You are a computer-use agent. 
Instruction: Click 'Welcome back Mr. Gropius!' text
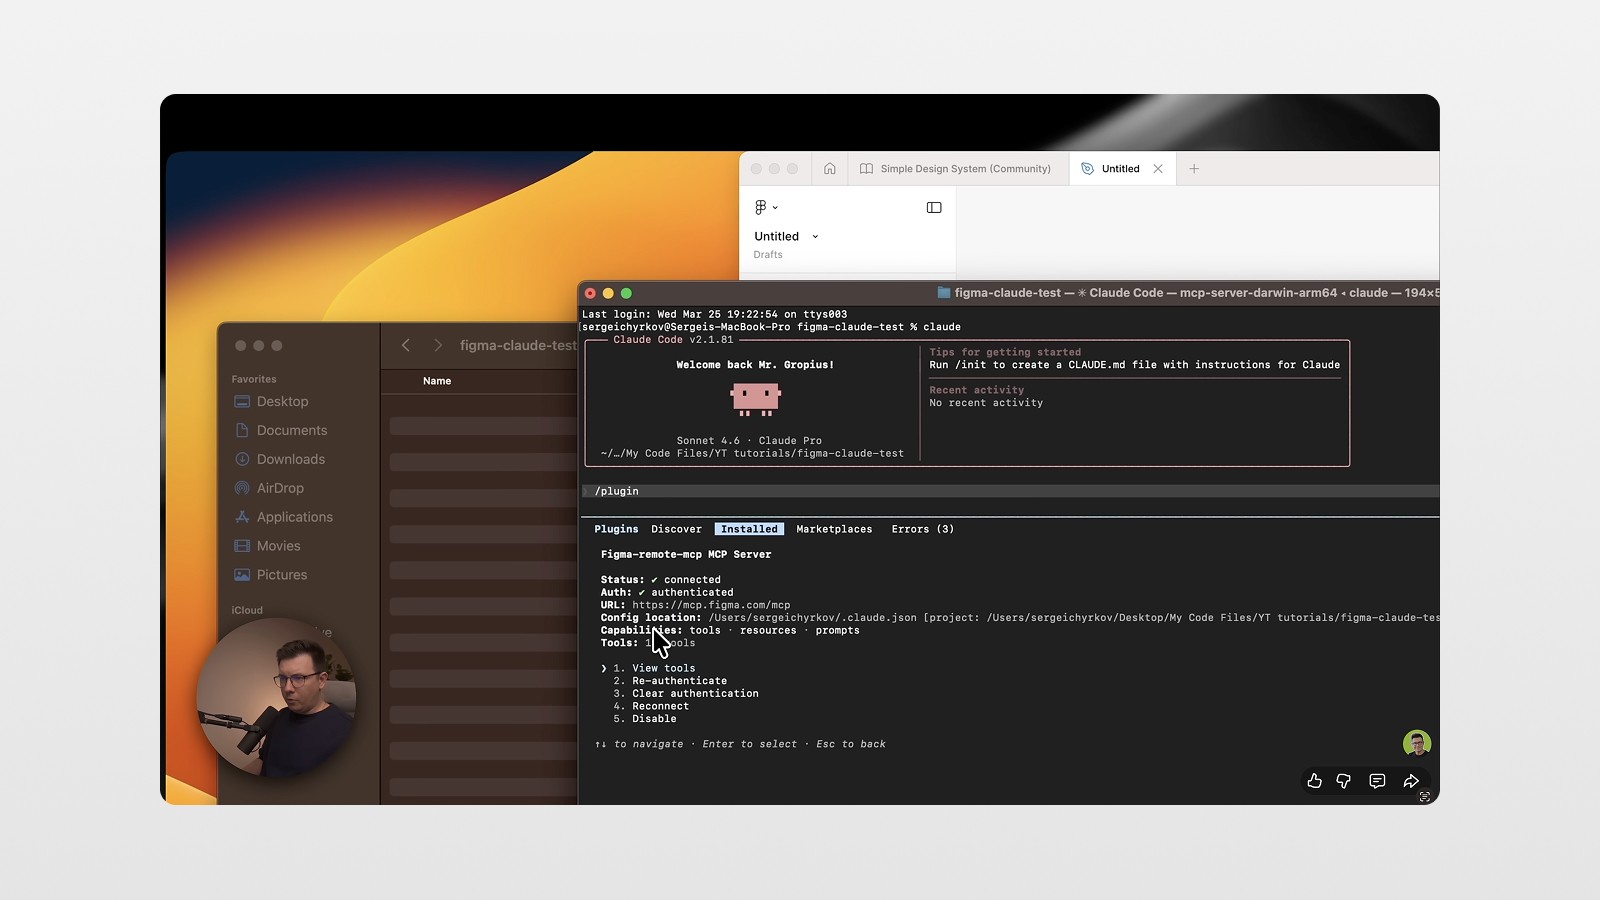755,365
